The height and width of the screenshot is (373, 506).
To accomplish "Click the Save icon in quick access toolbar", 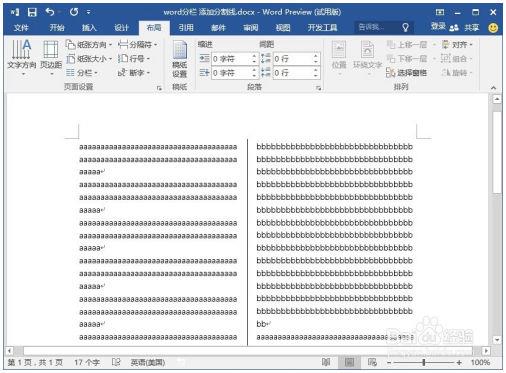I will coord(32,12).
